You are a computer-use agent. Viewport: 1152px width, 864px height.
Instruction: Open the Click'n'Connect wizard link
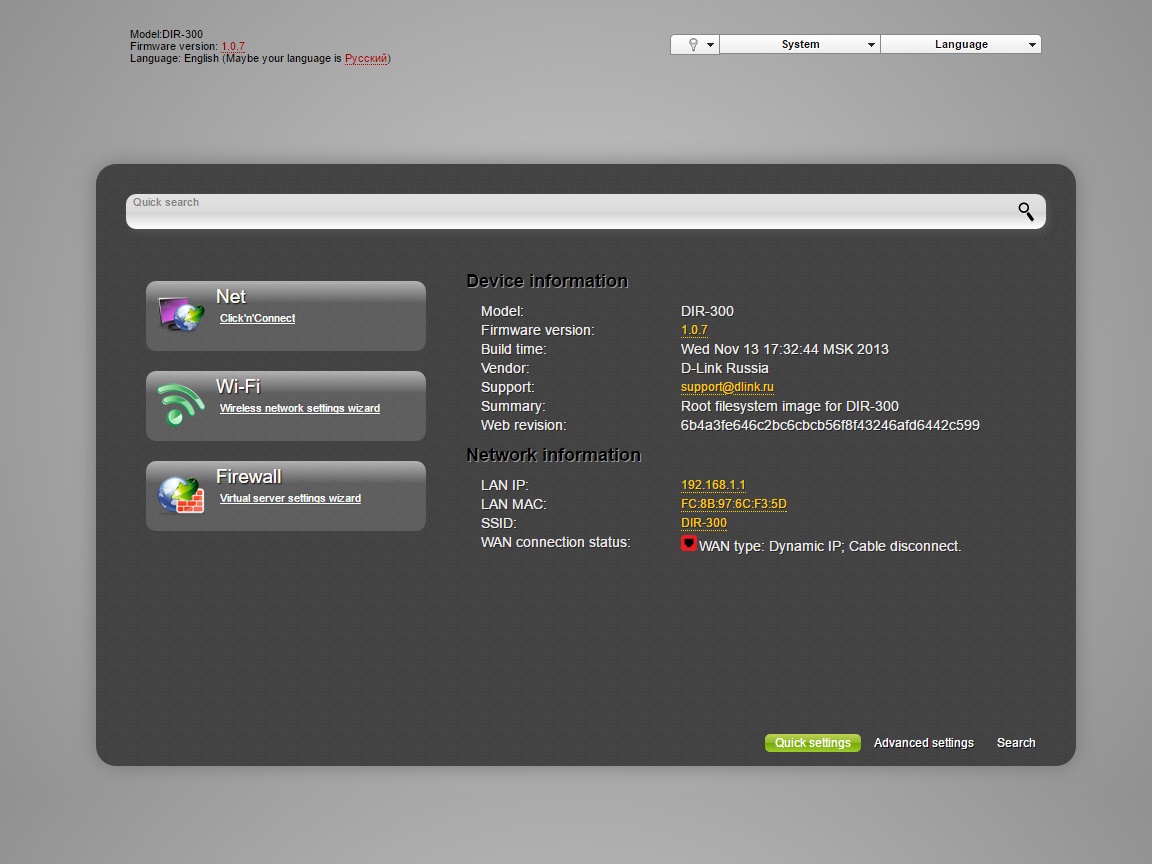tap(257, 318)
